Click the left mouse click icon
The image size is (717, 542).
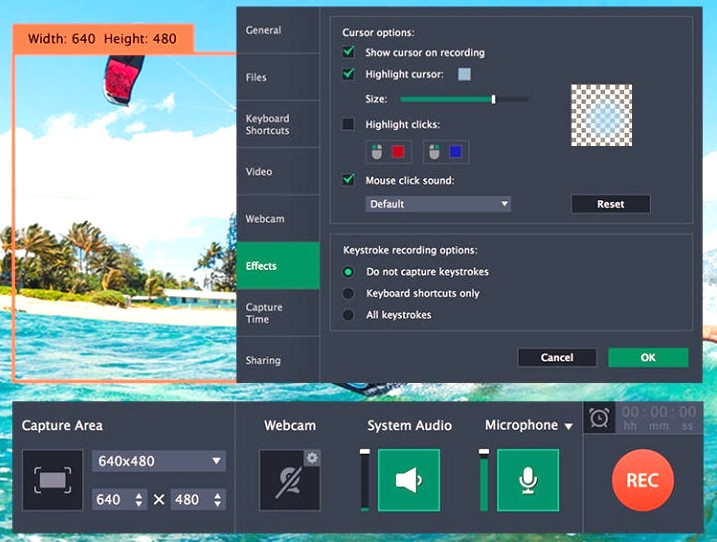[376, 151]
